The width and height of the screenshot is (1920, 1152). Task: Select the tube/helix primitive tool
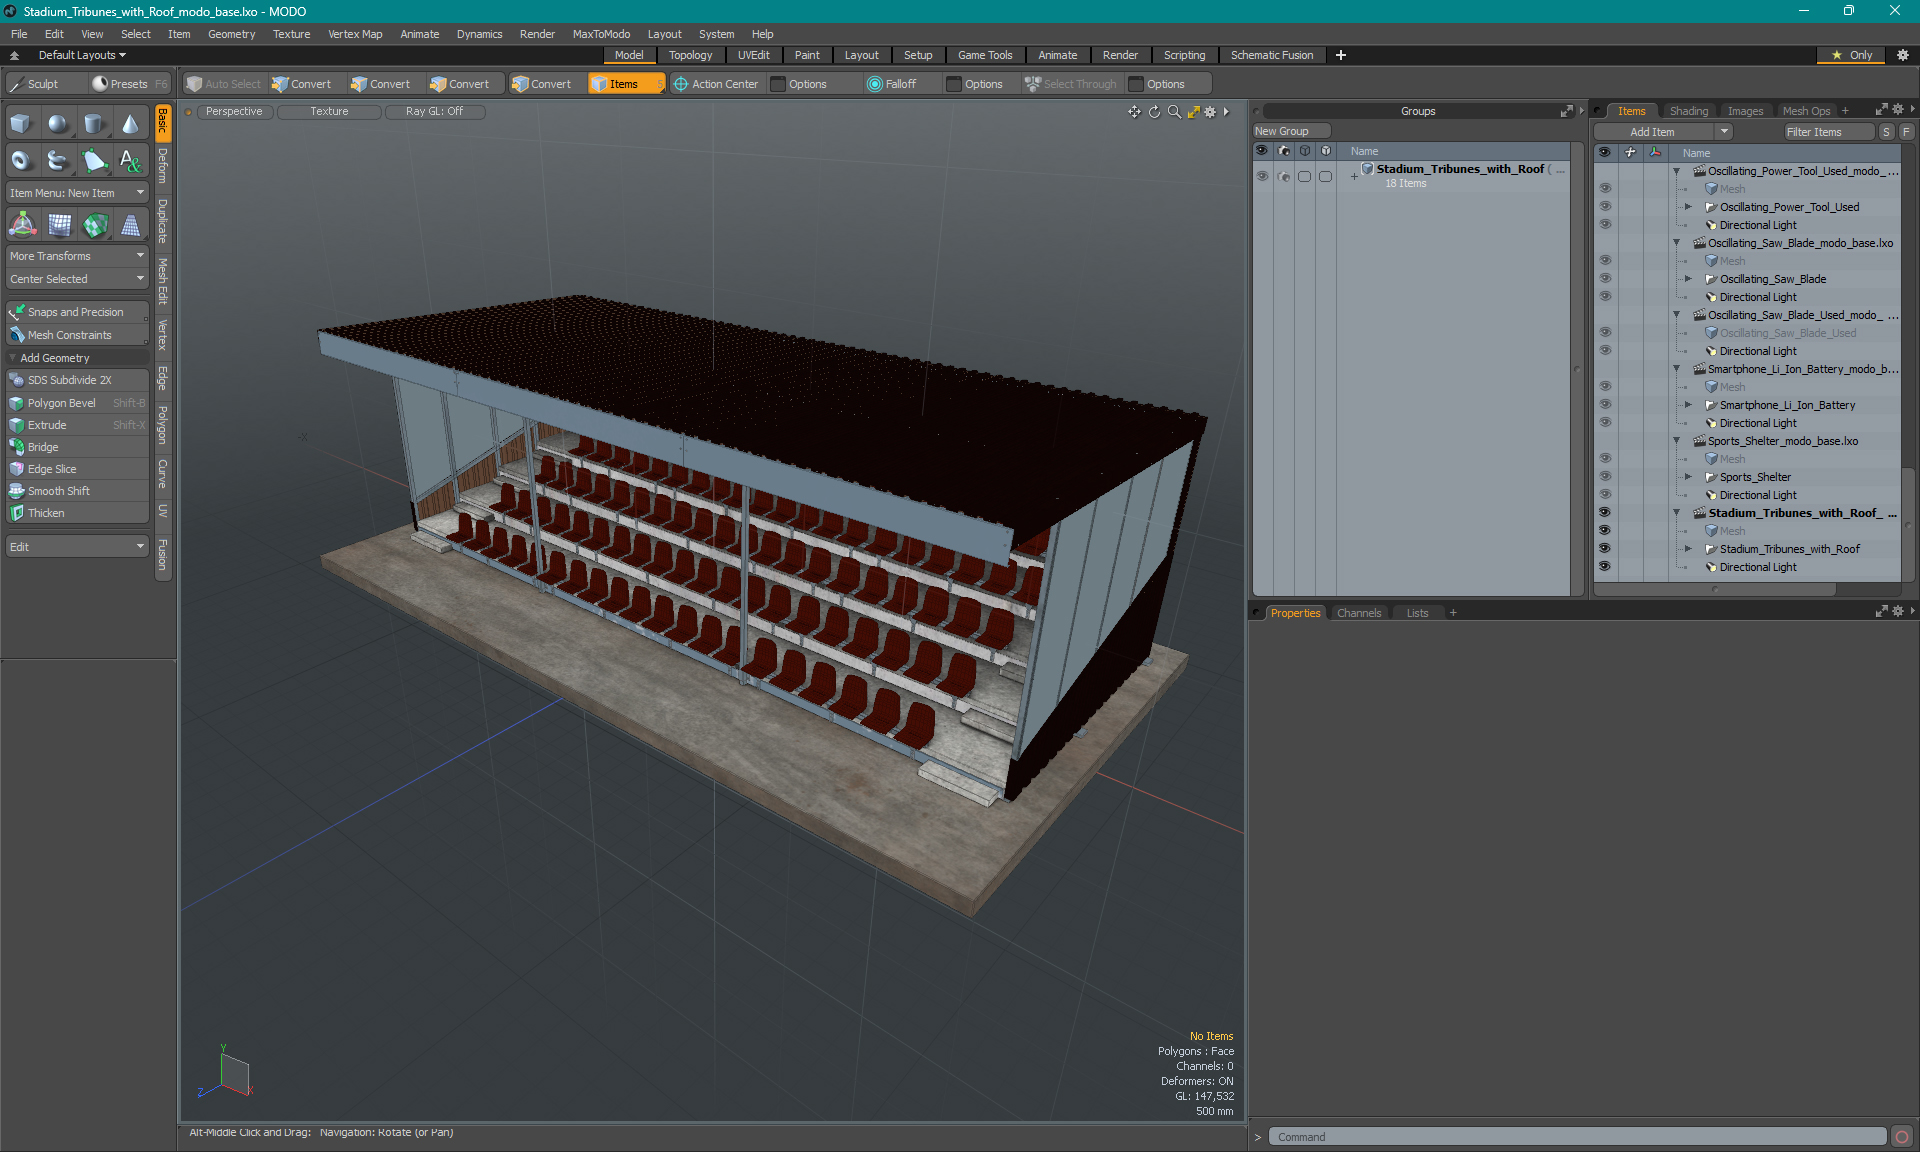58,160
